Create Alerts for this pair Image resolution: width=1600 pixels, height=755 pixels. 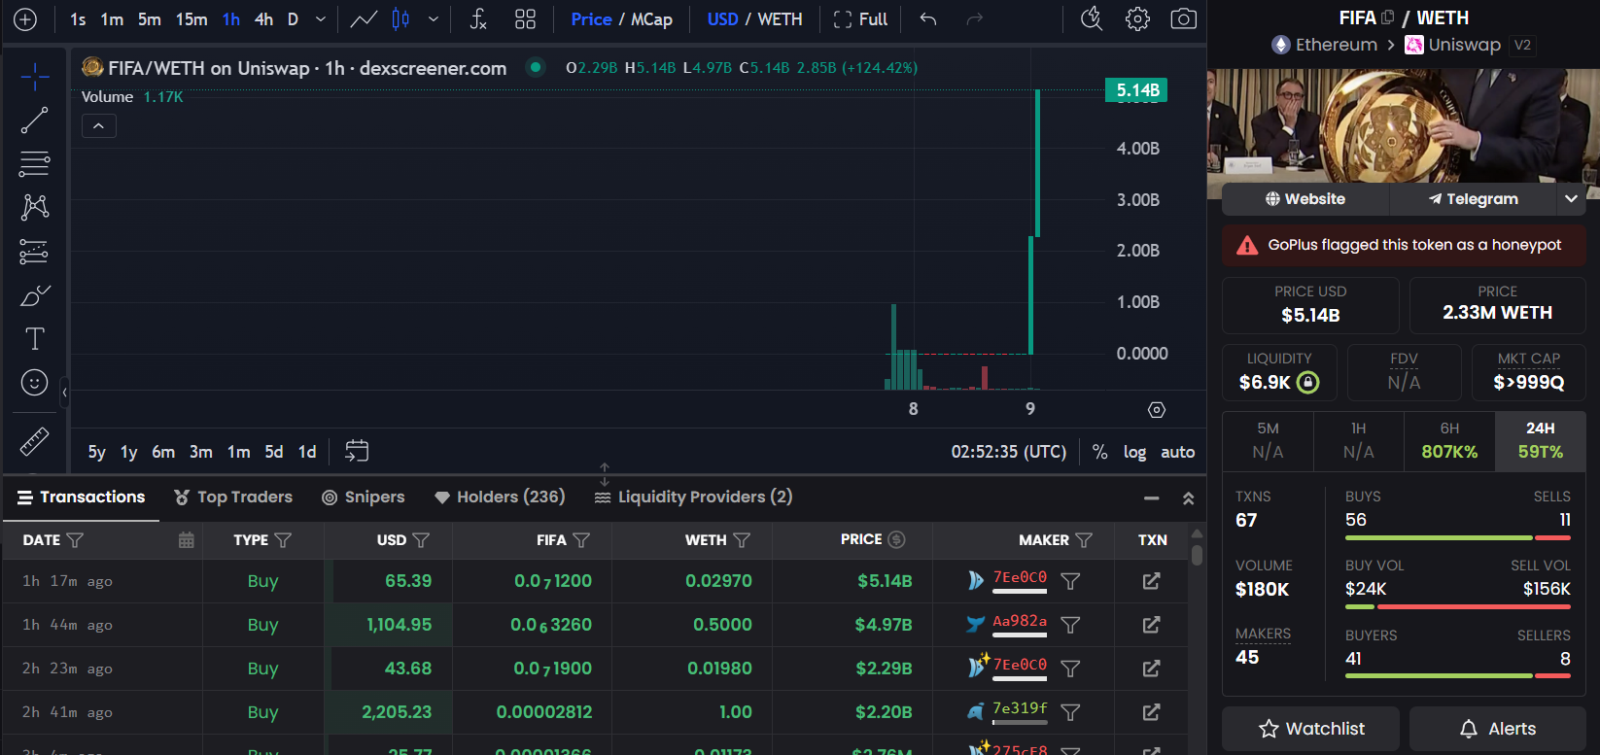point(1497,729)
